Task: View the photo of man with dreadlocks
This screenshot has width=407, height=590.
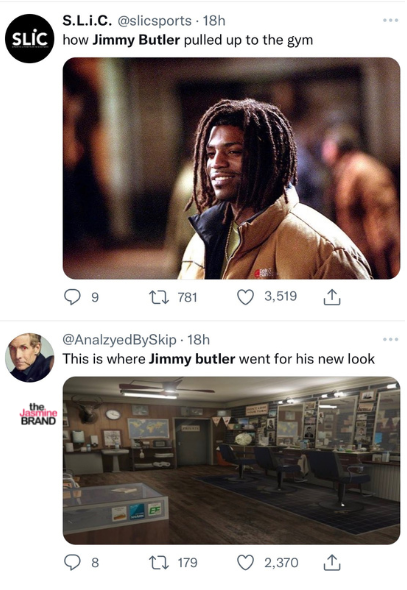Action: pos(231,168)
